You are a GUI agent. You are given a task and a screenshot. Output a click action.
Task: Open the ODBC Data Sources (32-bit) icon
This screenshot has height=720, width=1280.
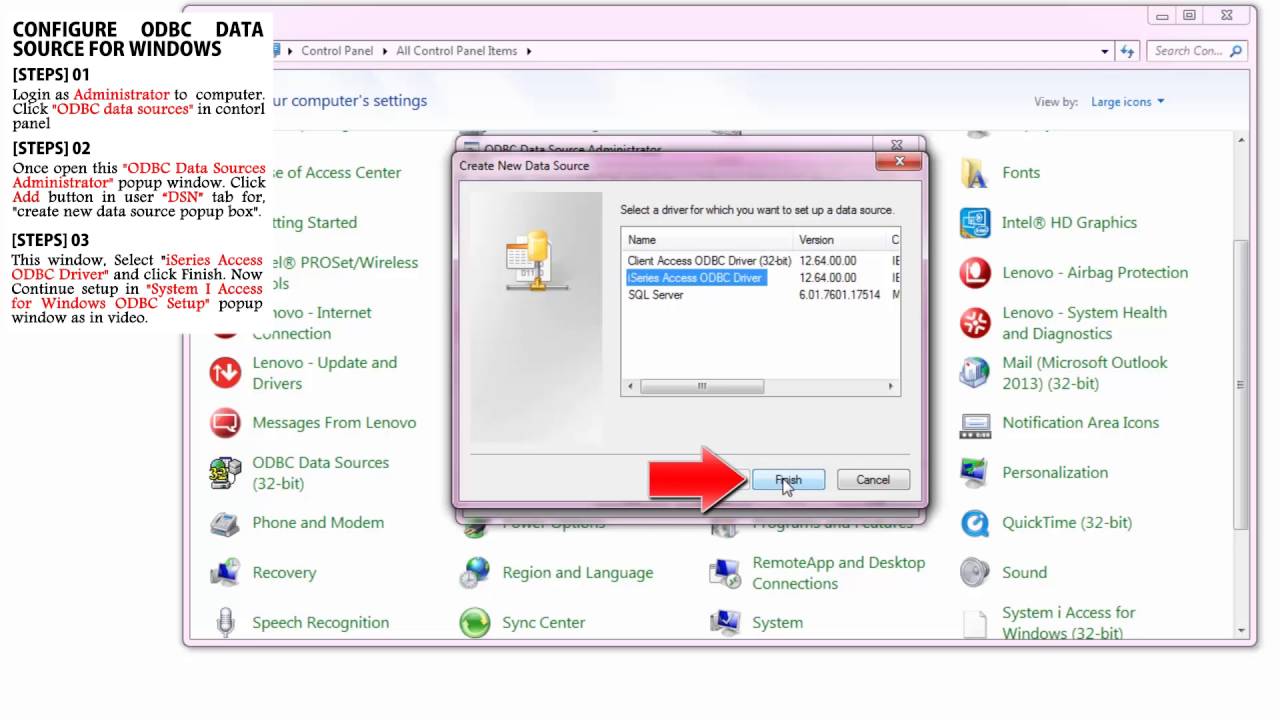click(x=225, y=473)
